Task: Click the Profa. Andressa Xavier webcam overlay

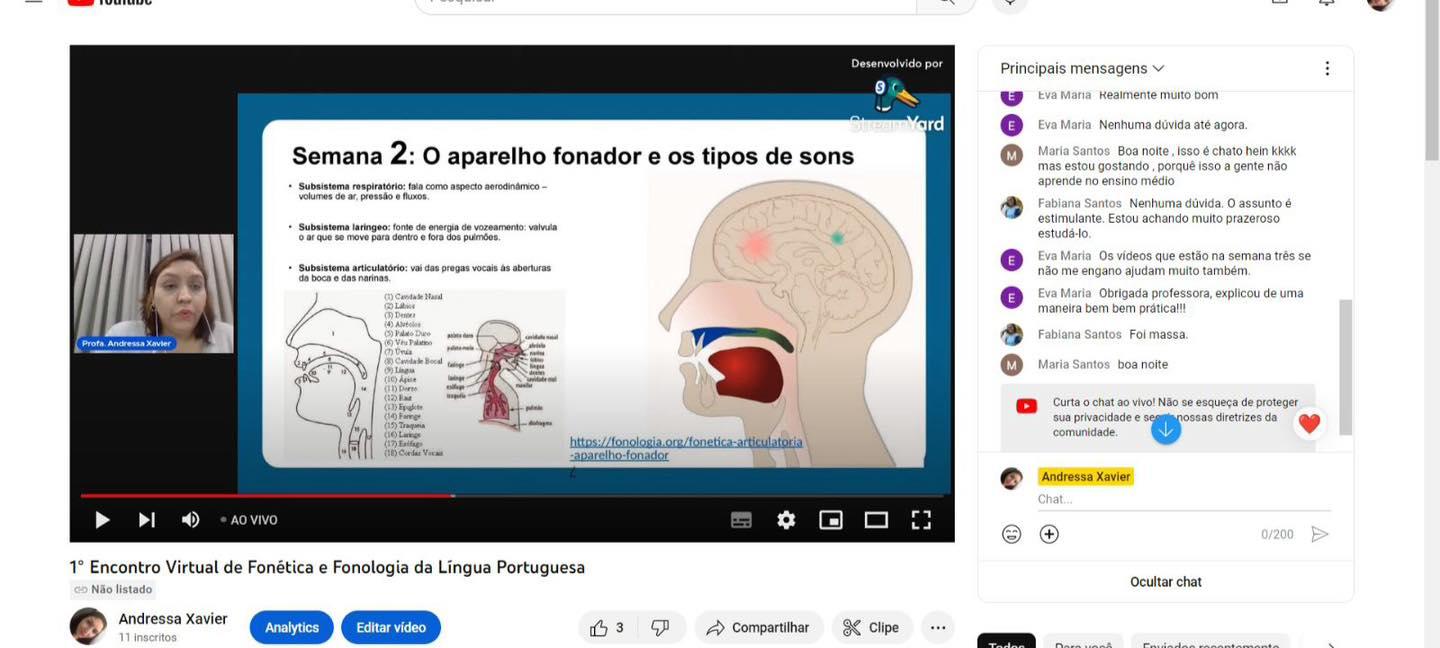Action: point(154,293)
